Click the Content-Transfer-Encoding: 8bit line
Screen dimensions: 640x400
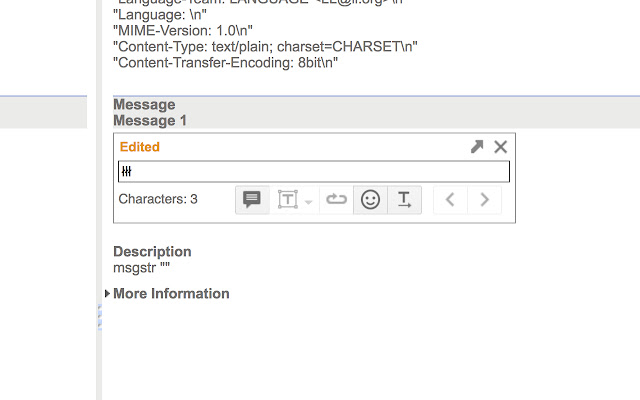[x=225, y=62]
